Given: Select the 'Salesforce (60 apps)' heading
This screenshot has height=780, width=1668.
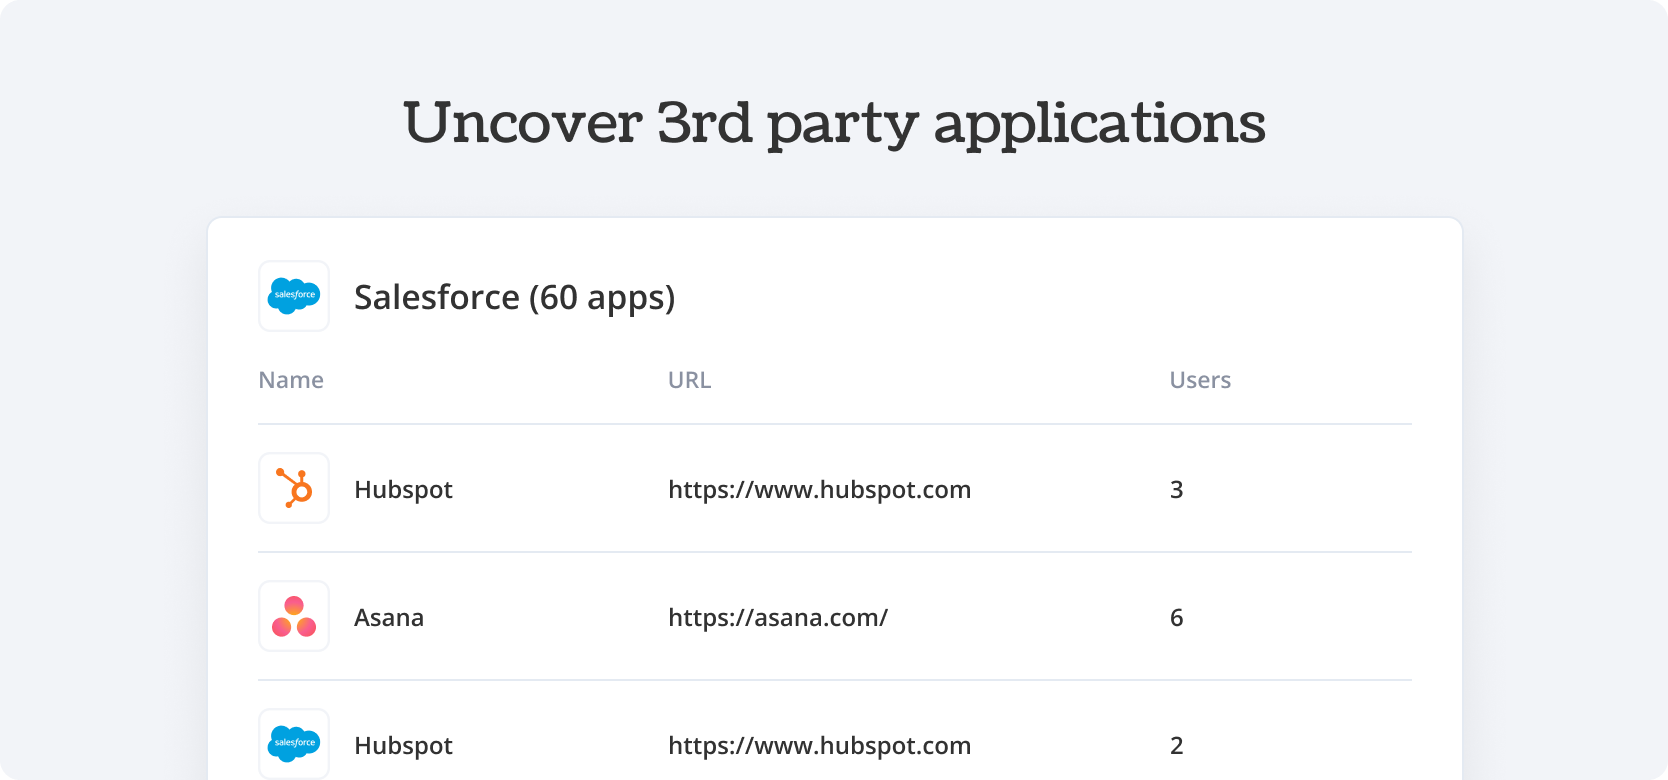Looking at the screenshot, I should (x=515, y=298).
